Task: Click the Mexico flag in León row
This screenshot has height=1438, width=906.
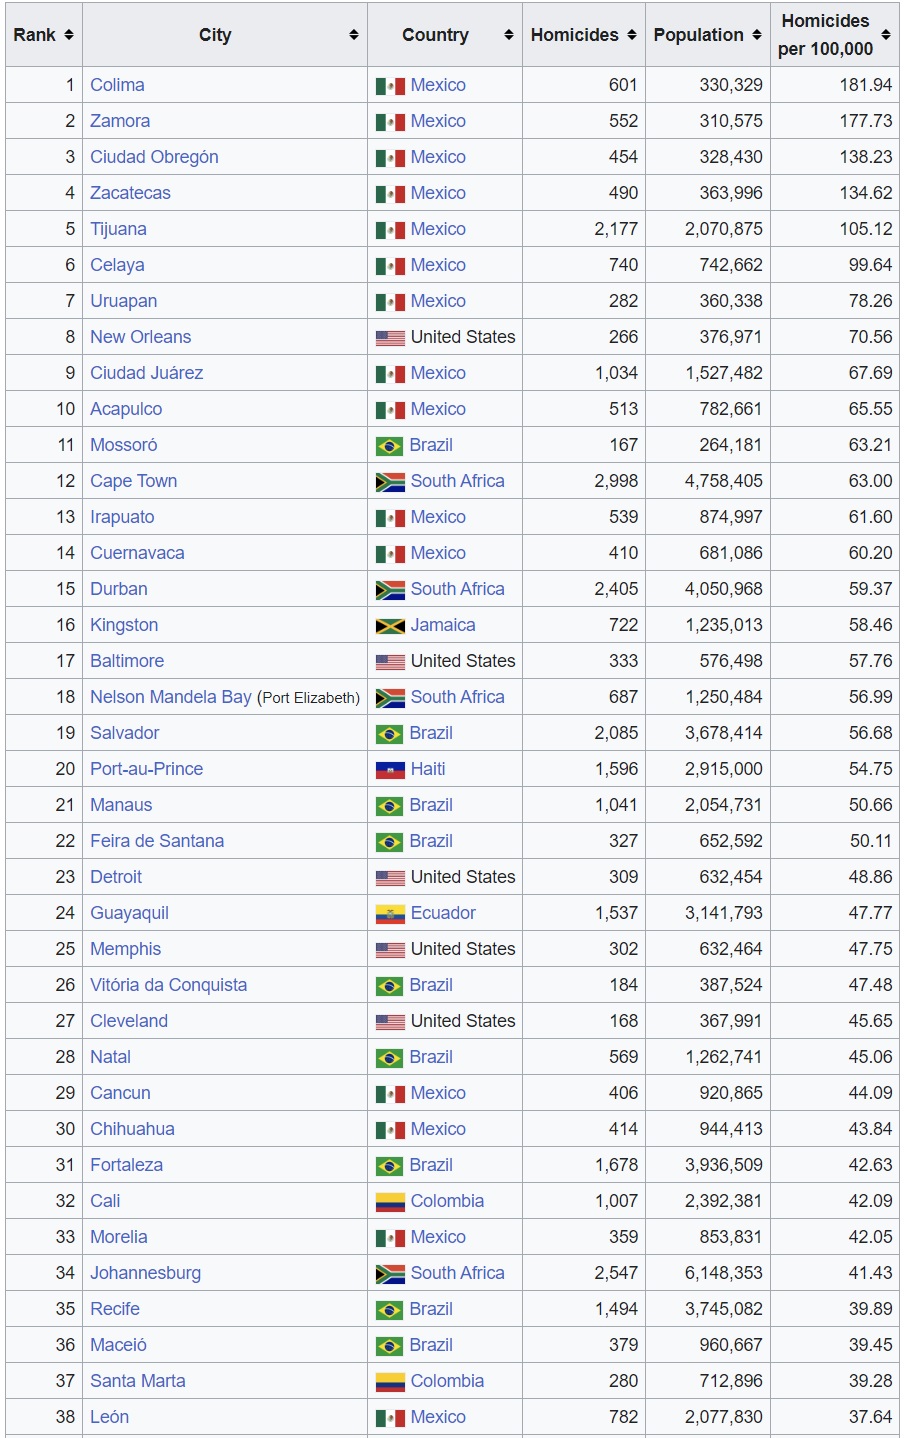Action: 390,1418
